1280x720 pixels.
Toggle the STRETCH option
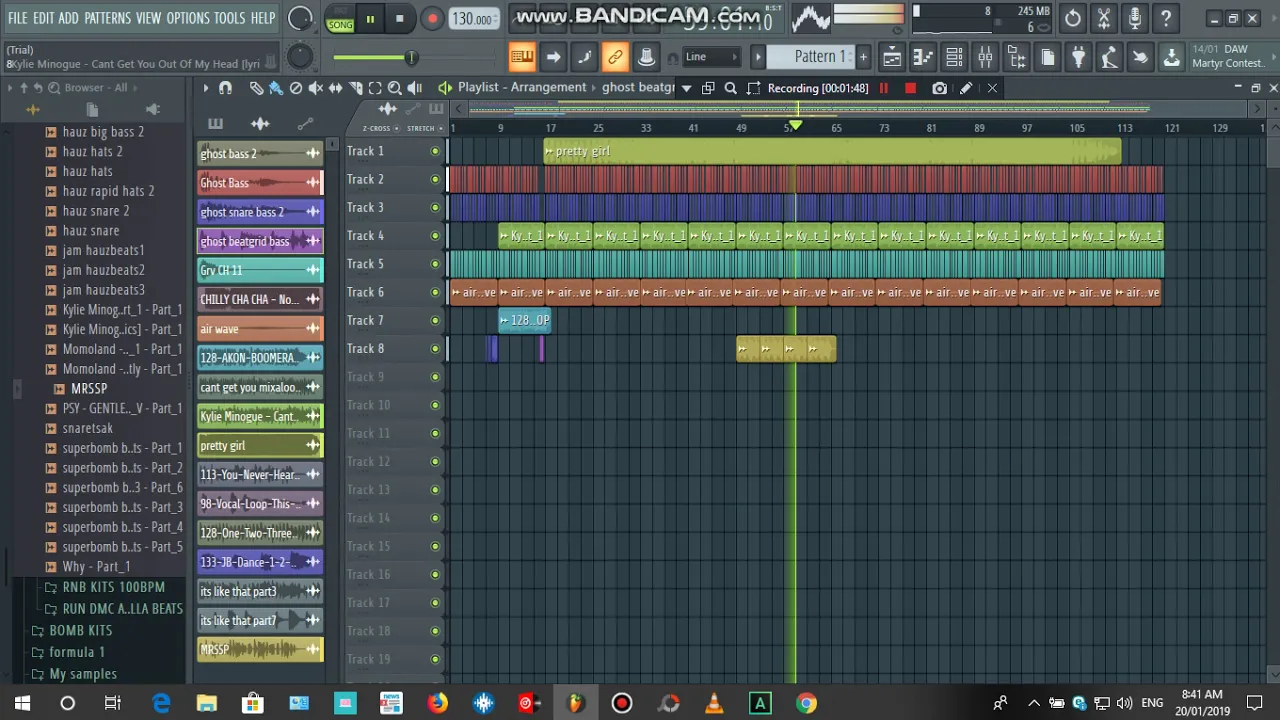pos(424,128)
